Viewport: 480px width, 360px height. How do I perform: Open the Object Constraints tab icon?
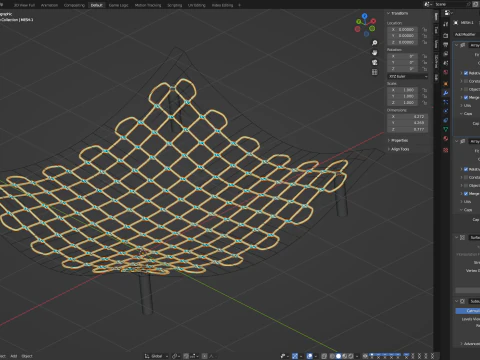pos(446,120)
